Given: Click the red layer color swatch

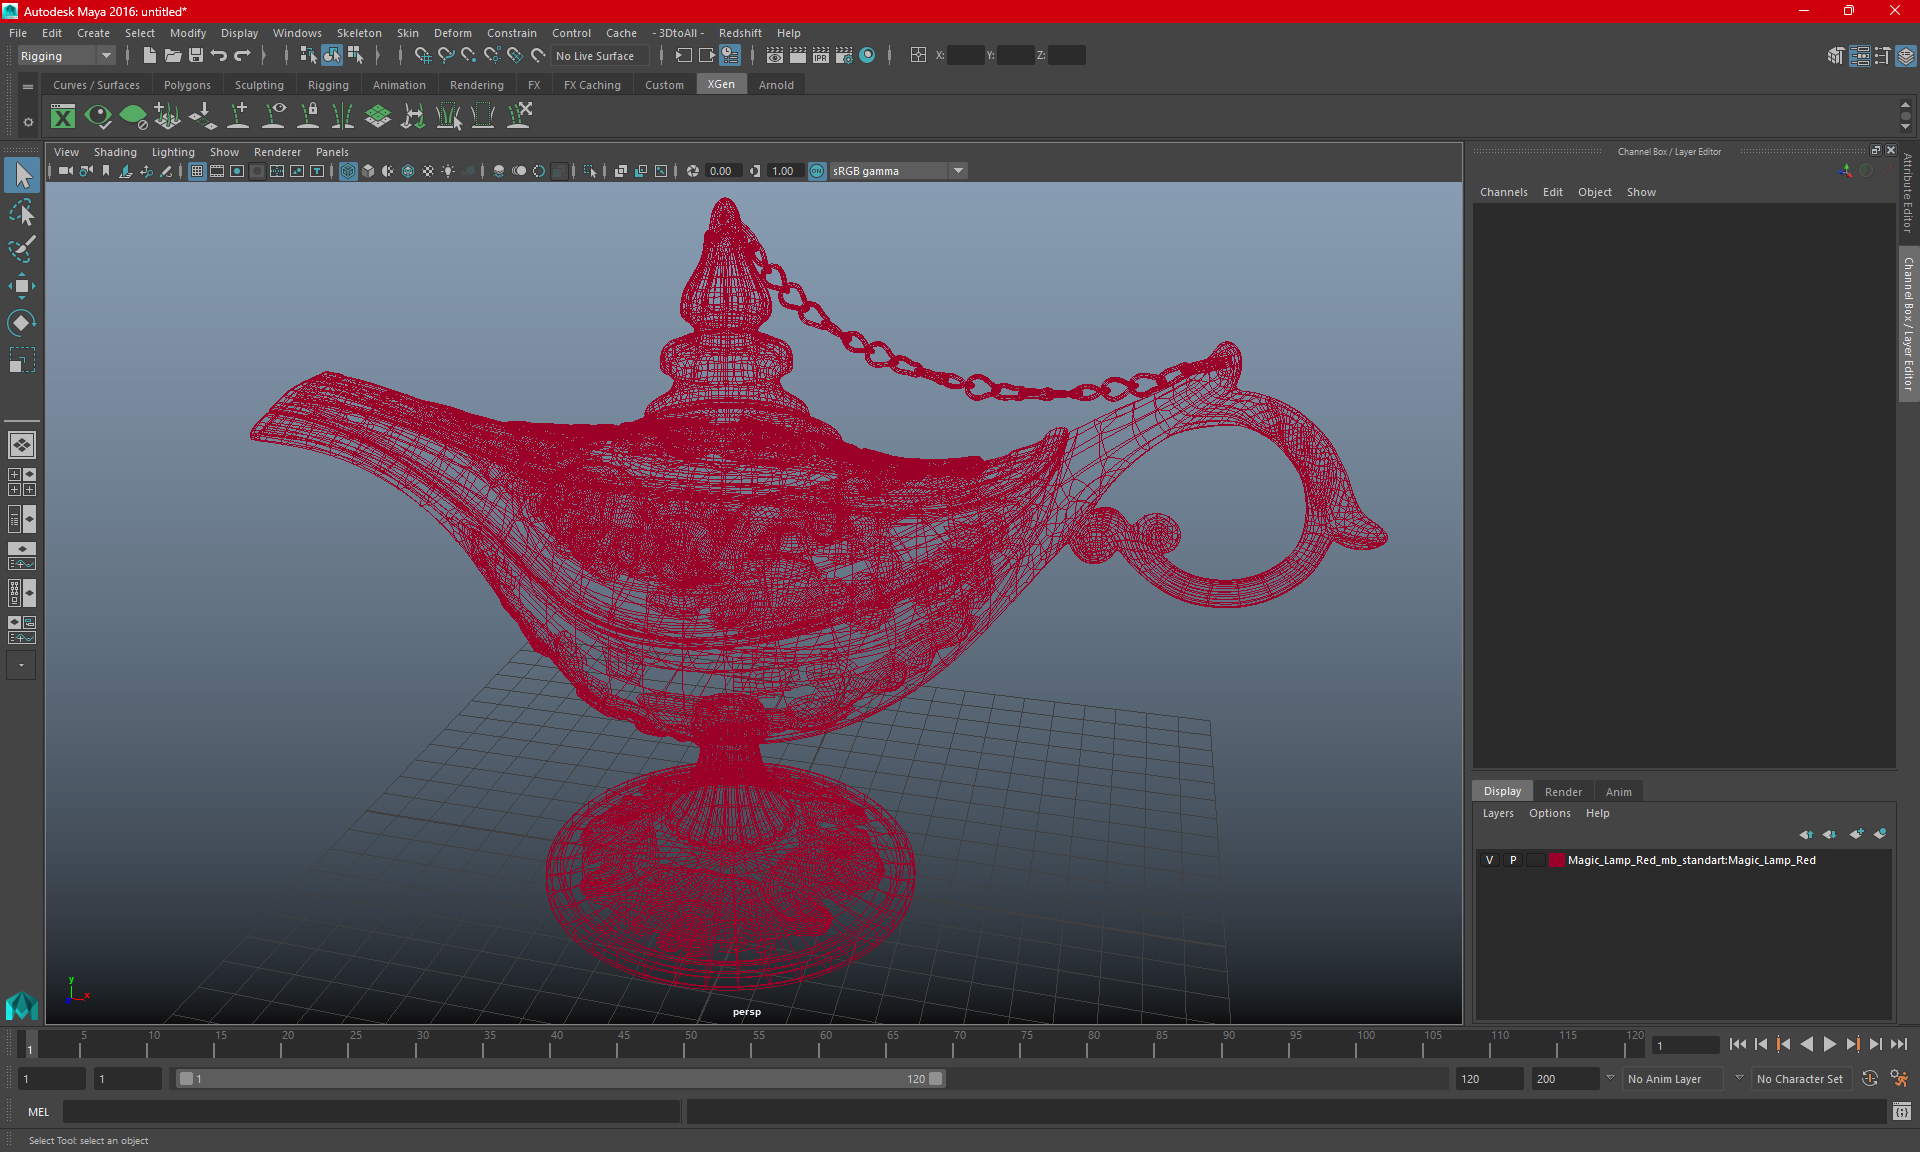Looking at the screenshot, I should 1556,860.
